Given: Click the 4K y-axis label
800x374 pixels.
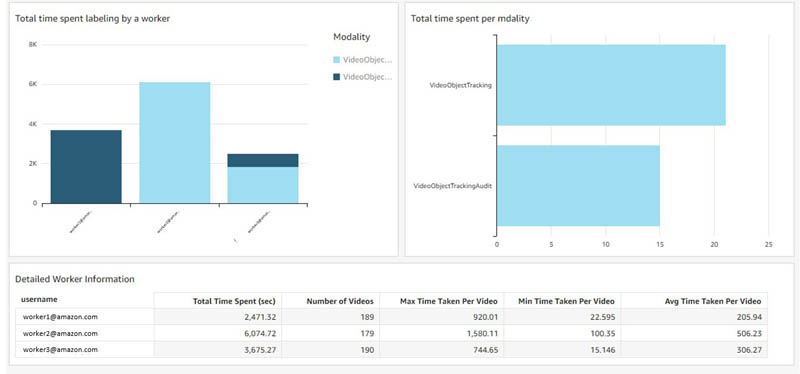Looking at the screenshot, I should 33,124.
